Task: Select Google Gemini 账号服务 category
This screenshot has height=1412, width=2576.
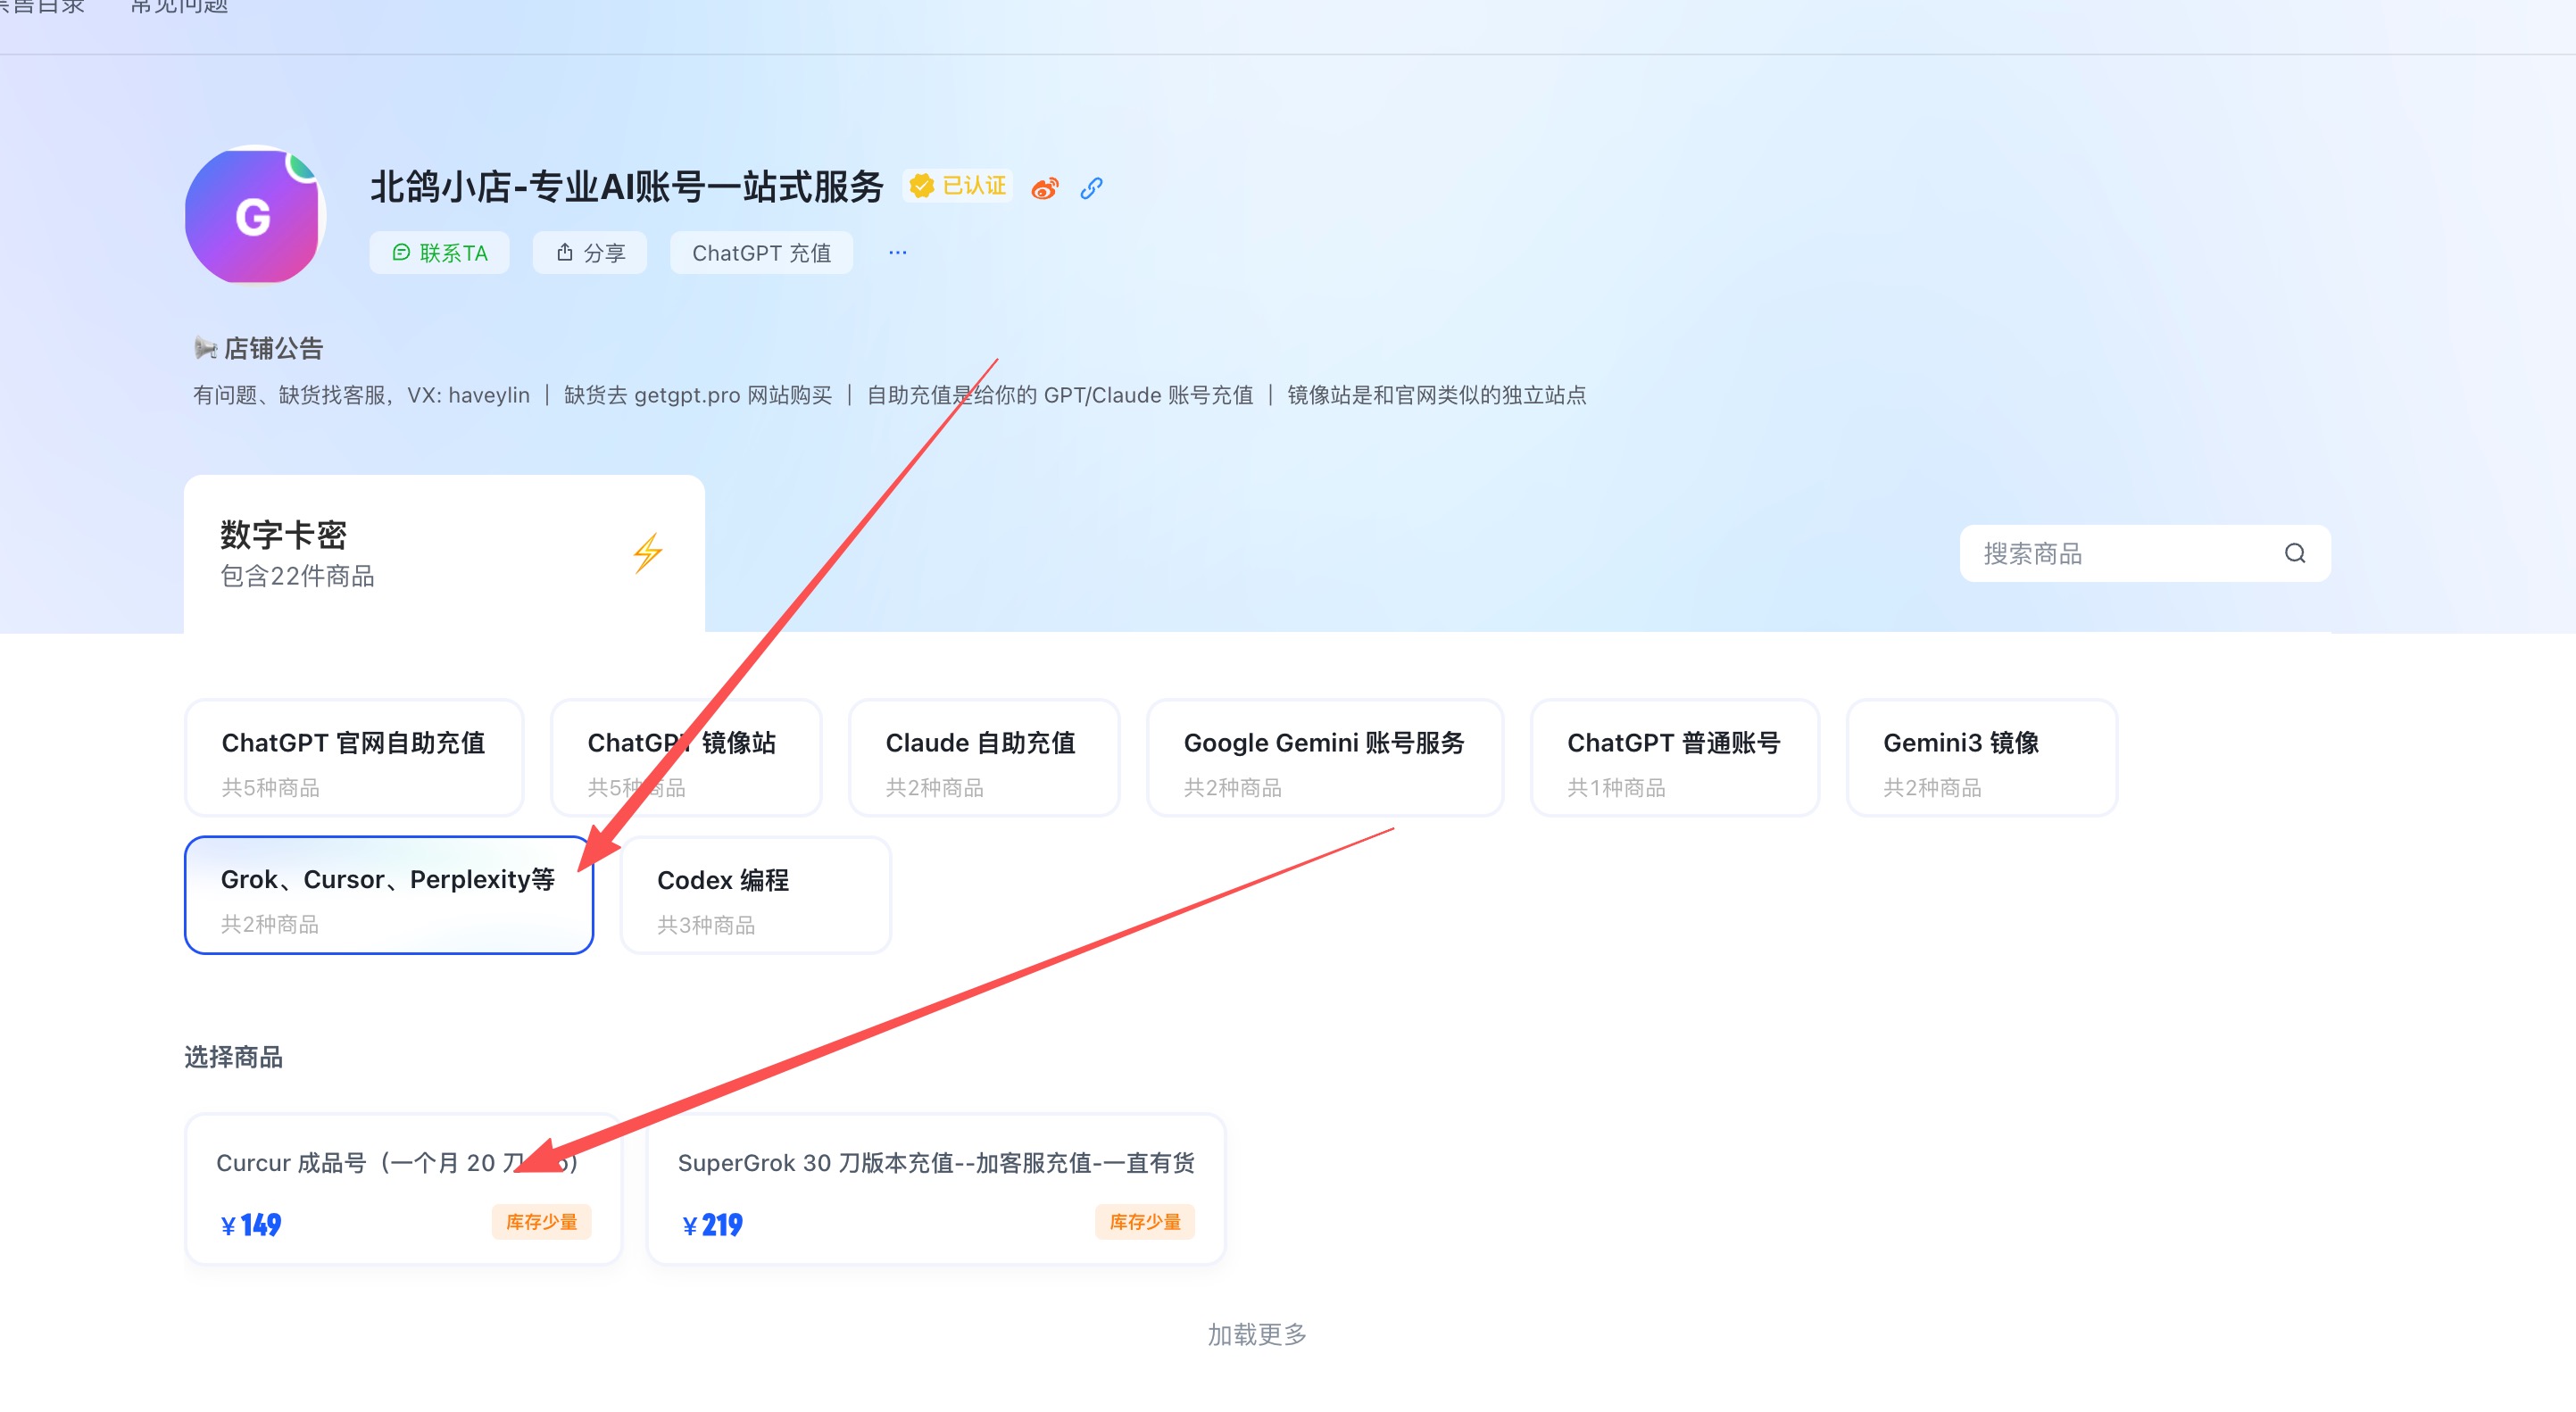Action: pos(1324,759)
